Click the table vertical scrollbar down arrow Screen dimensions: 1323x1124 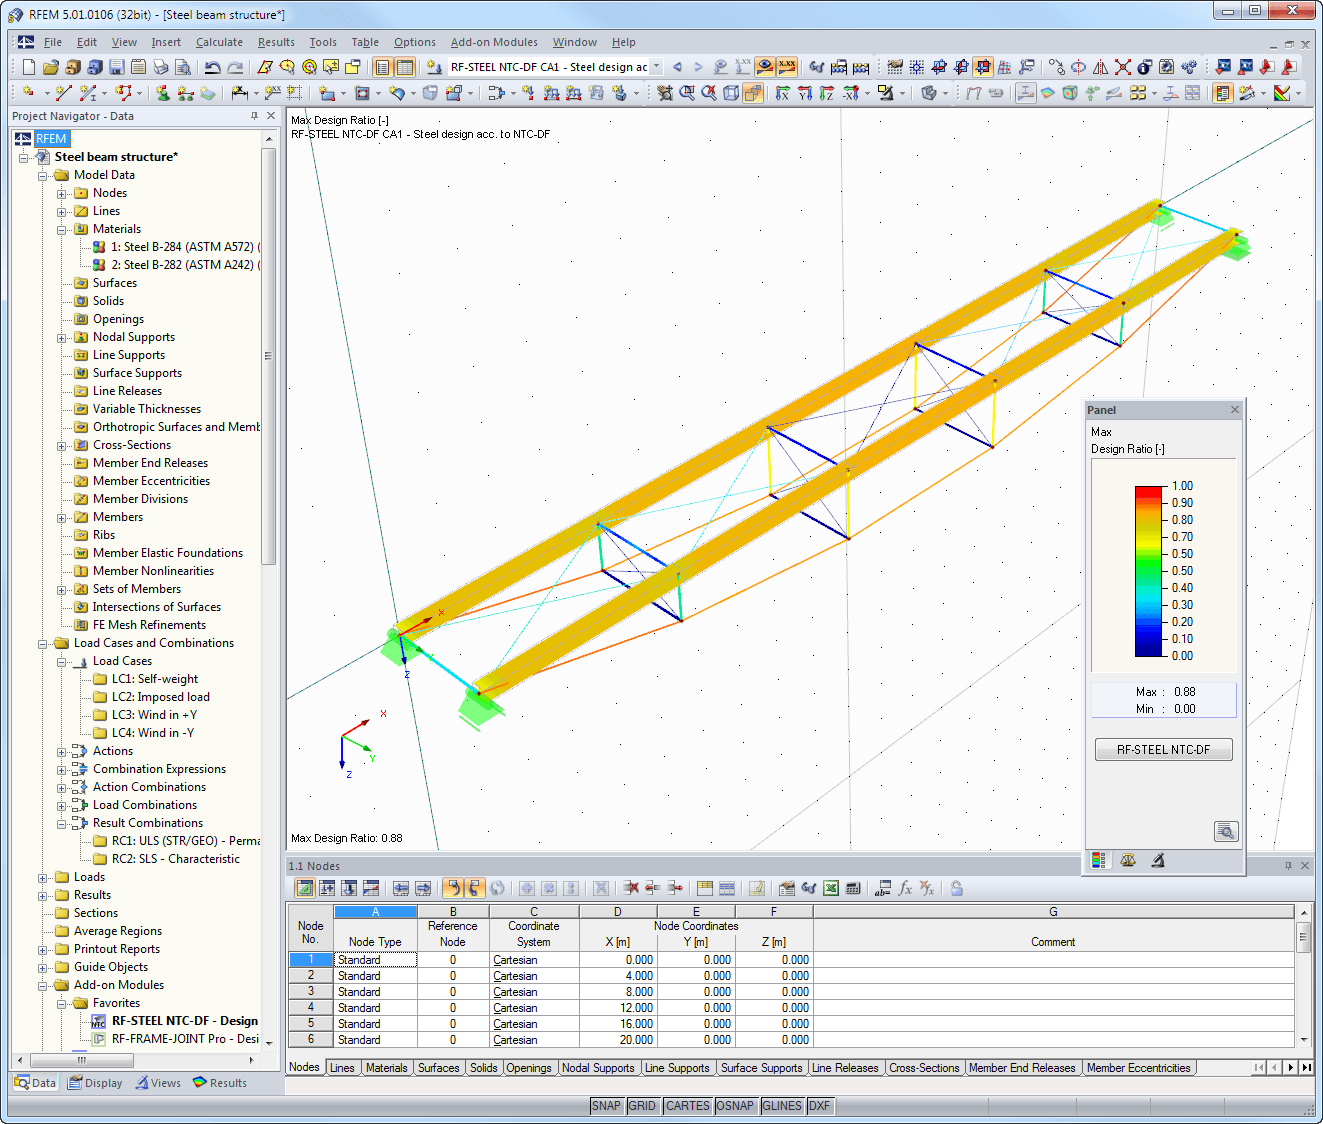1303,1040
